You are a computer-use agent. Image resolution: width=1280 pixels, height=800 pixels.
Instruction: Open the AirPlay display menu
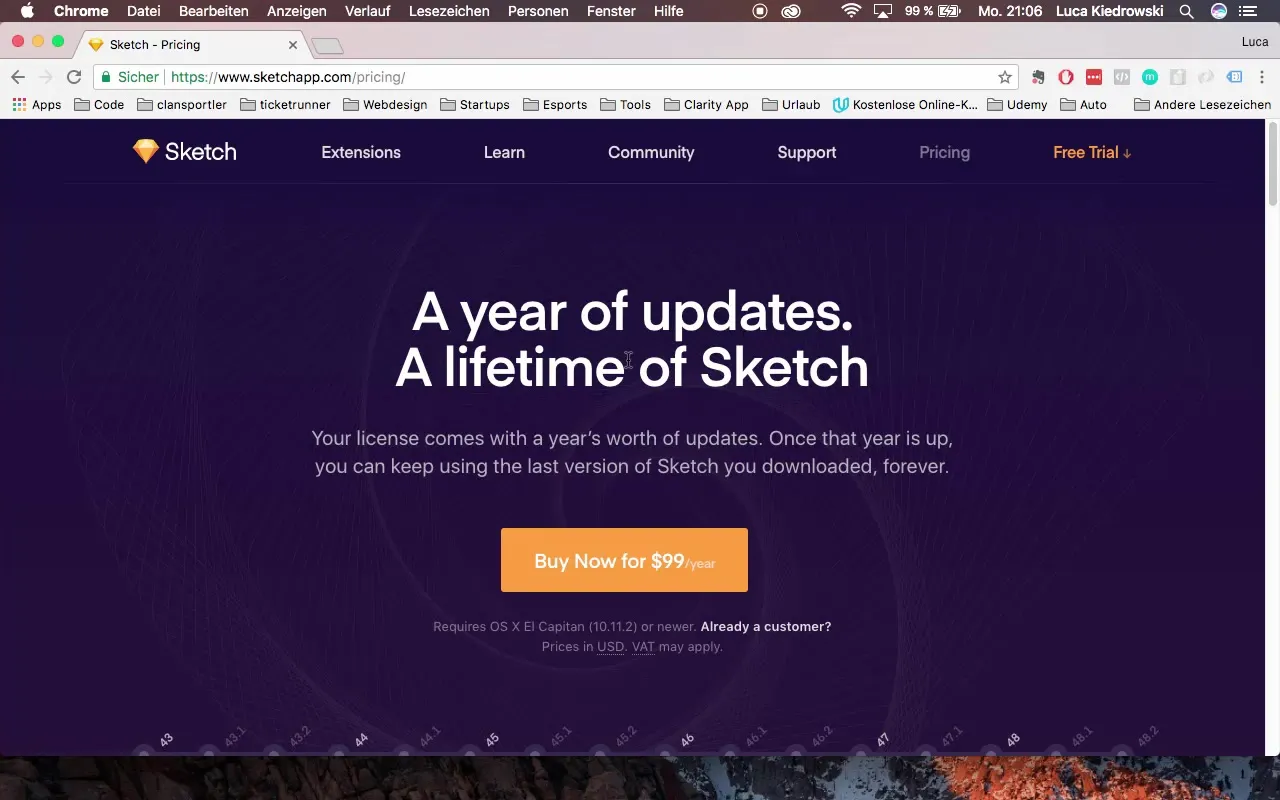click(883, 11)
